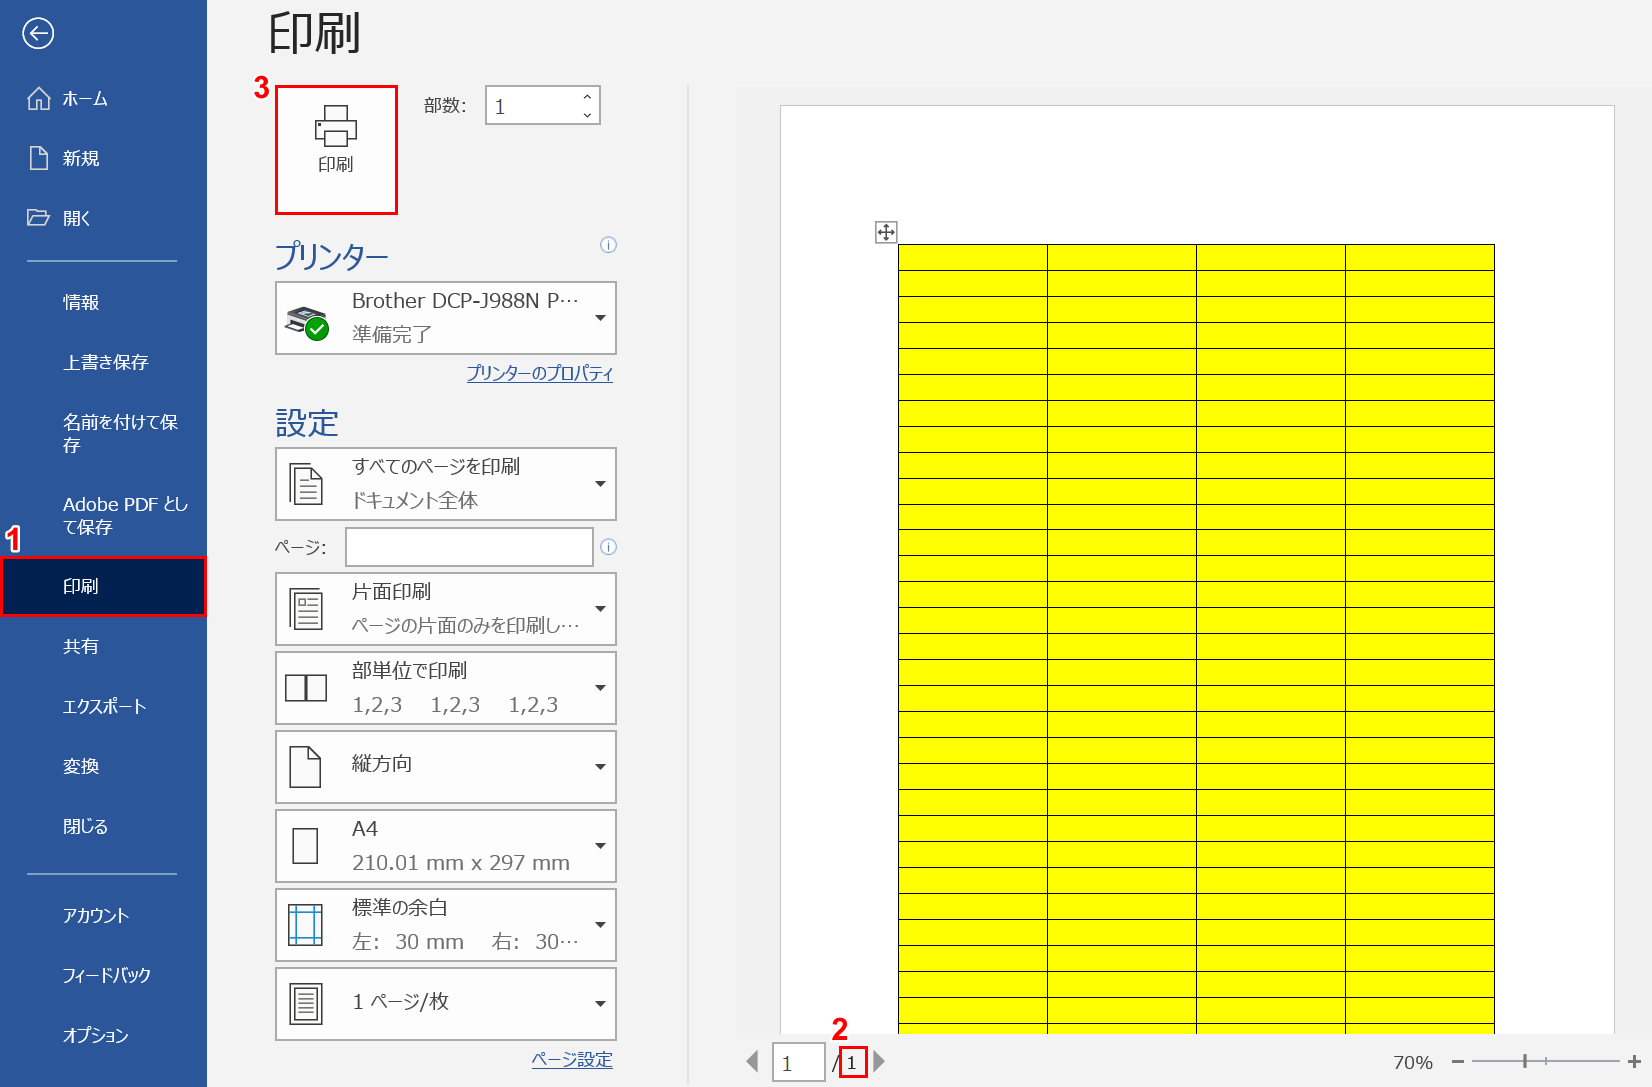The image size is (1652, 1087).
Task: Open the Brother DCP-J988N printer dropdown
Action: click(x=446, y=318)
